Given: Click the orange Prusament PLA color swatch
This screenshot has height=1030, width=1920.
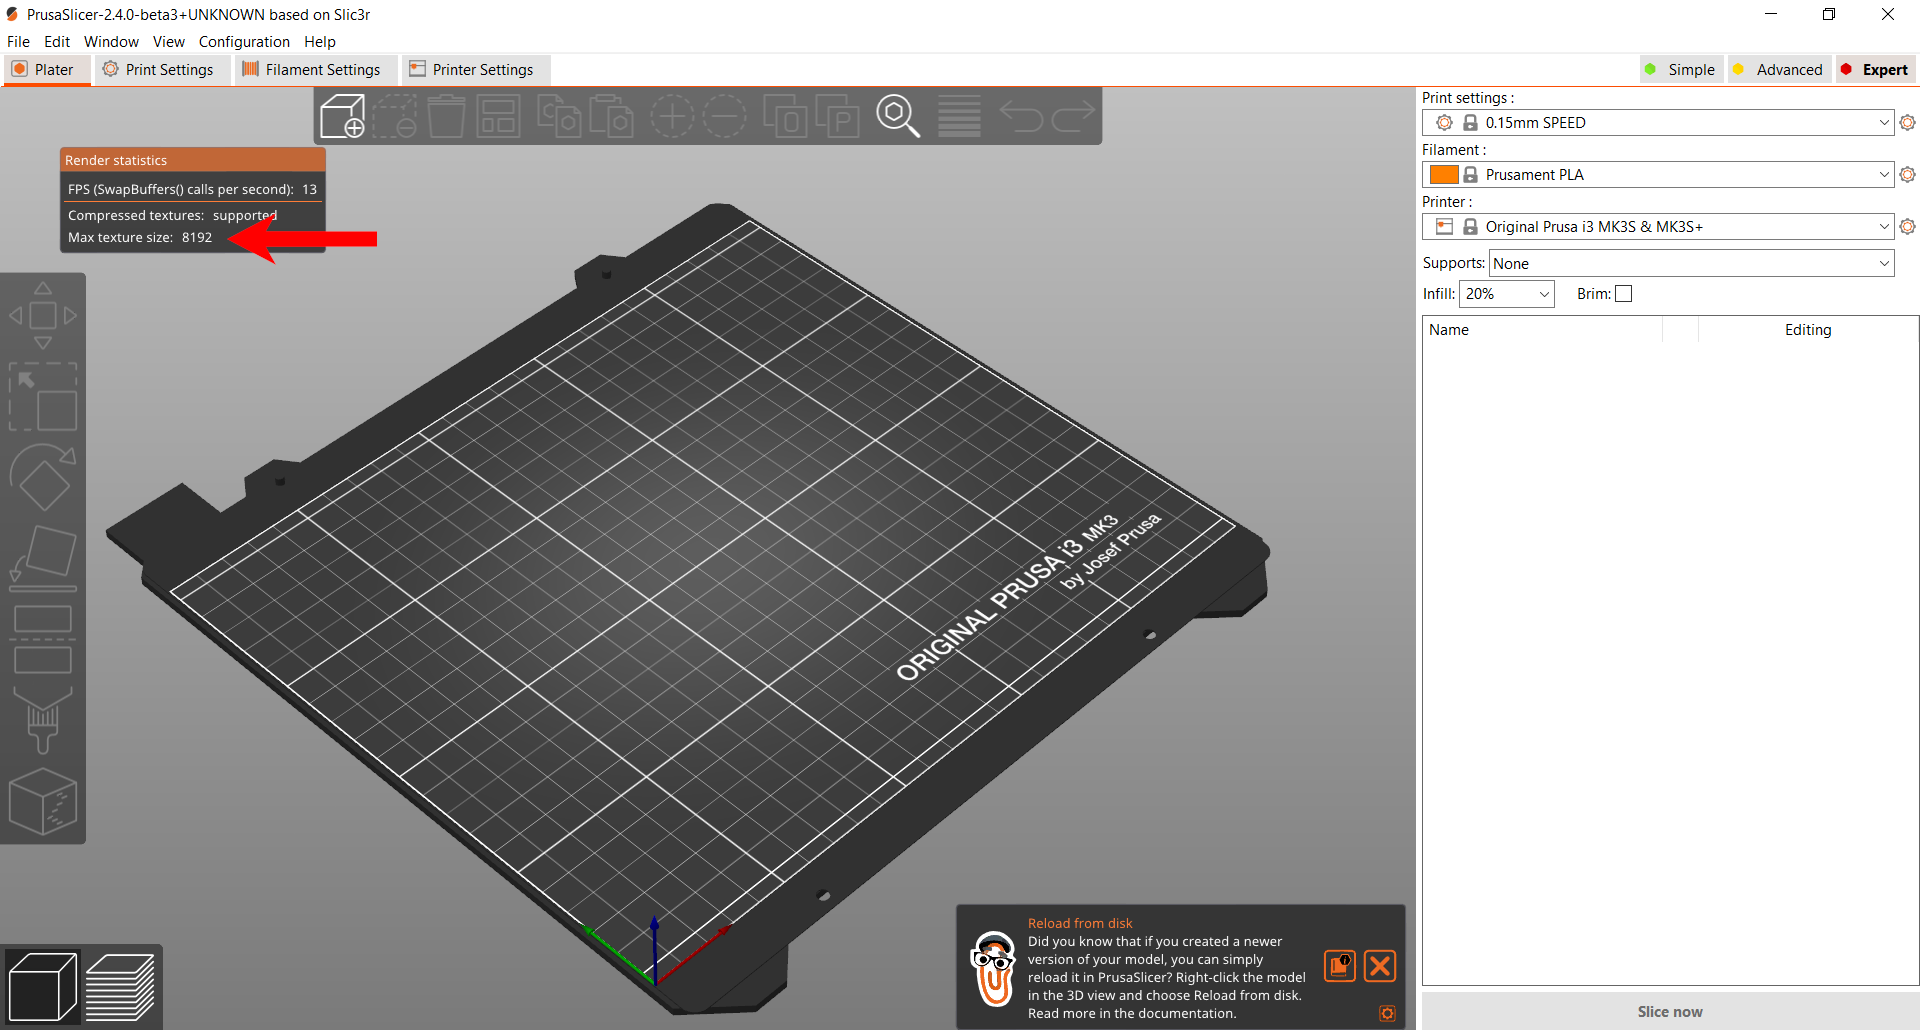Looking at the screenshot, I should pos(1443,174).
